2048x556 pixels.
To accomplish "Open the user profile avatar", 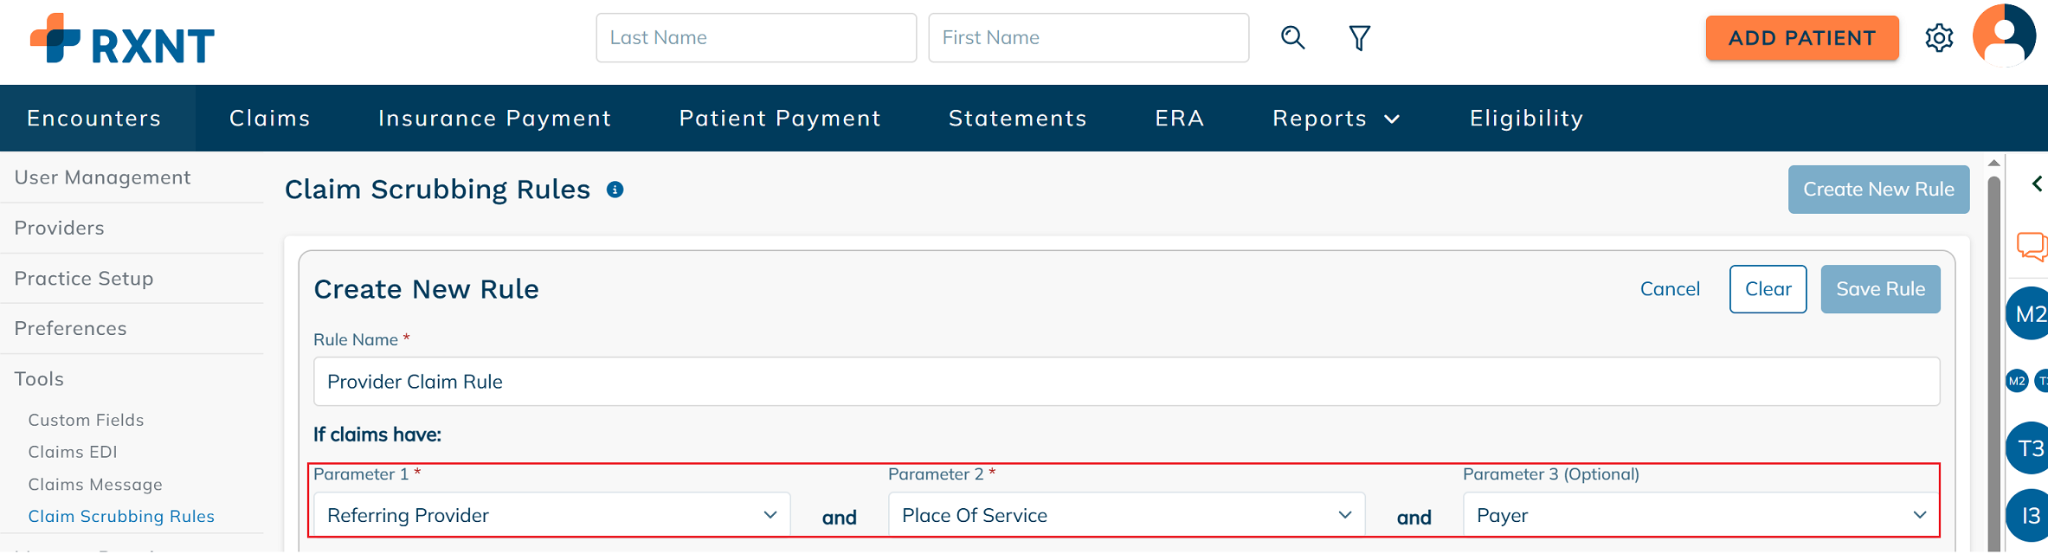I will pos(2004,36).
